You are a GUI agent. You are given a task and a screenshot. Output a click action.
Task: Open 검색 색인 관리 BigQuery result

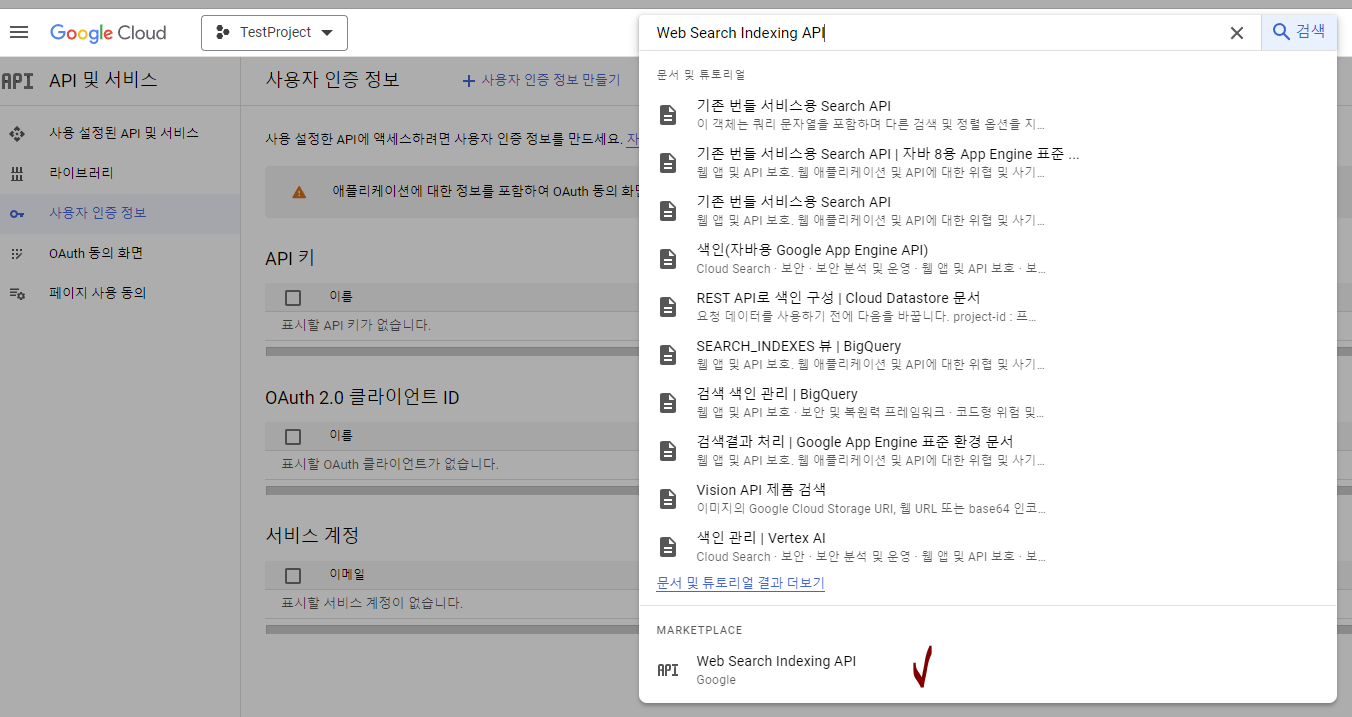click(987, 403)
